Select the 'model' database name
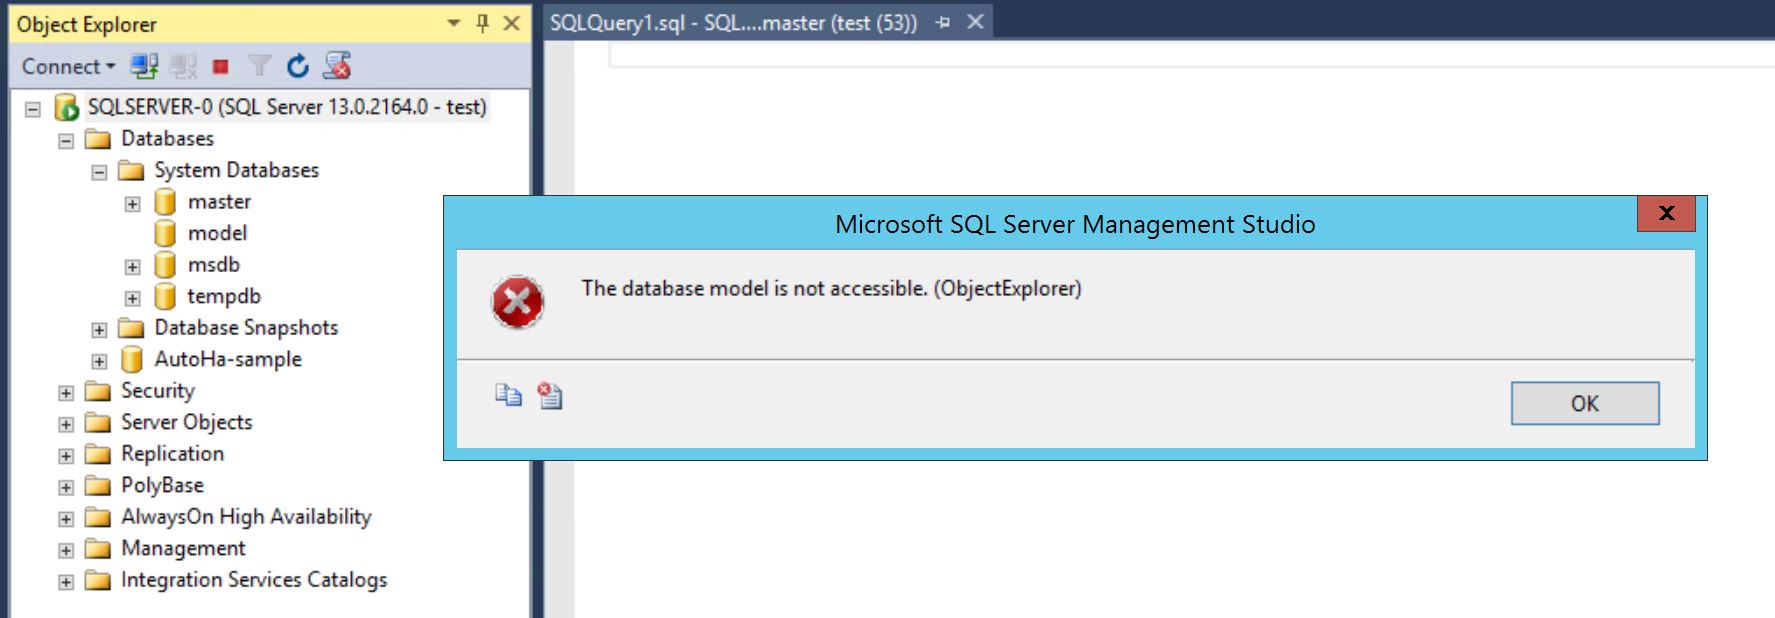 (217, 234)
